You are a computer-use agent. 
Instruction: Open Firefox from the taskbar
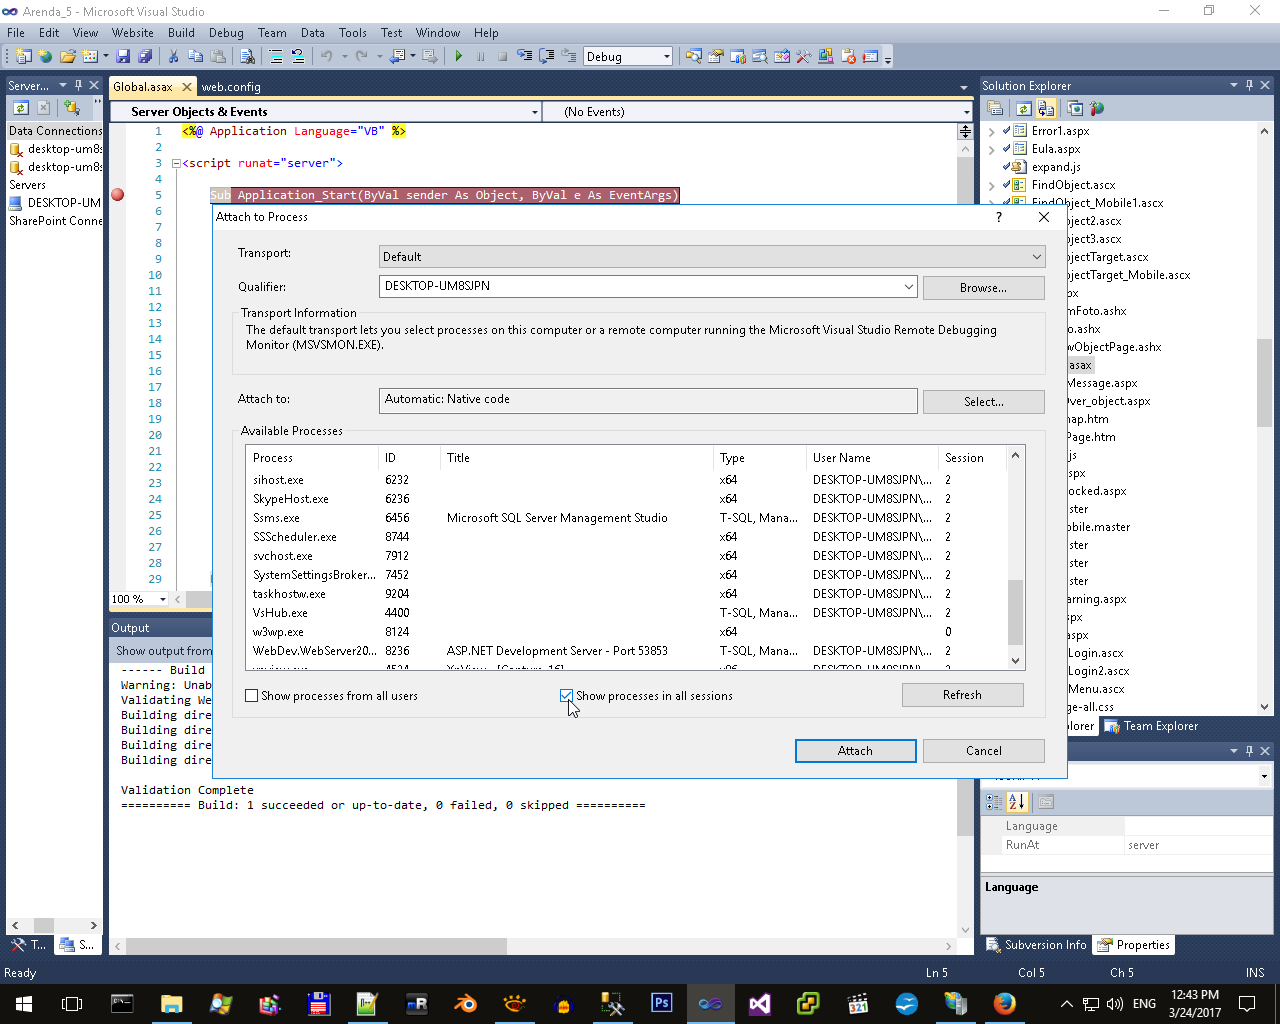(x=1005, y=1003)
